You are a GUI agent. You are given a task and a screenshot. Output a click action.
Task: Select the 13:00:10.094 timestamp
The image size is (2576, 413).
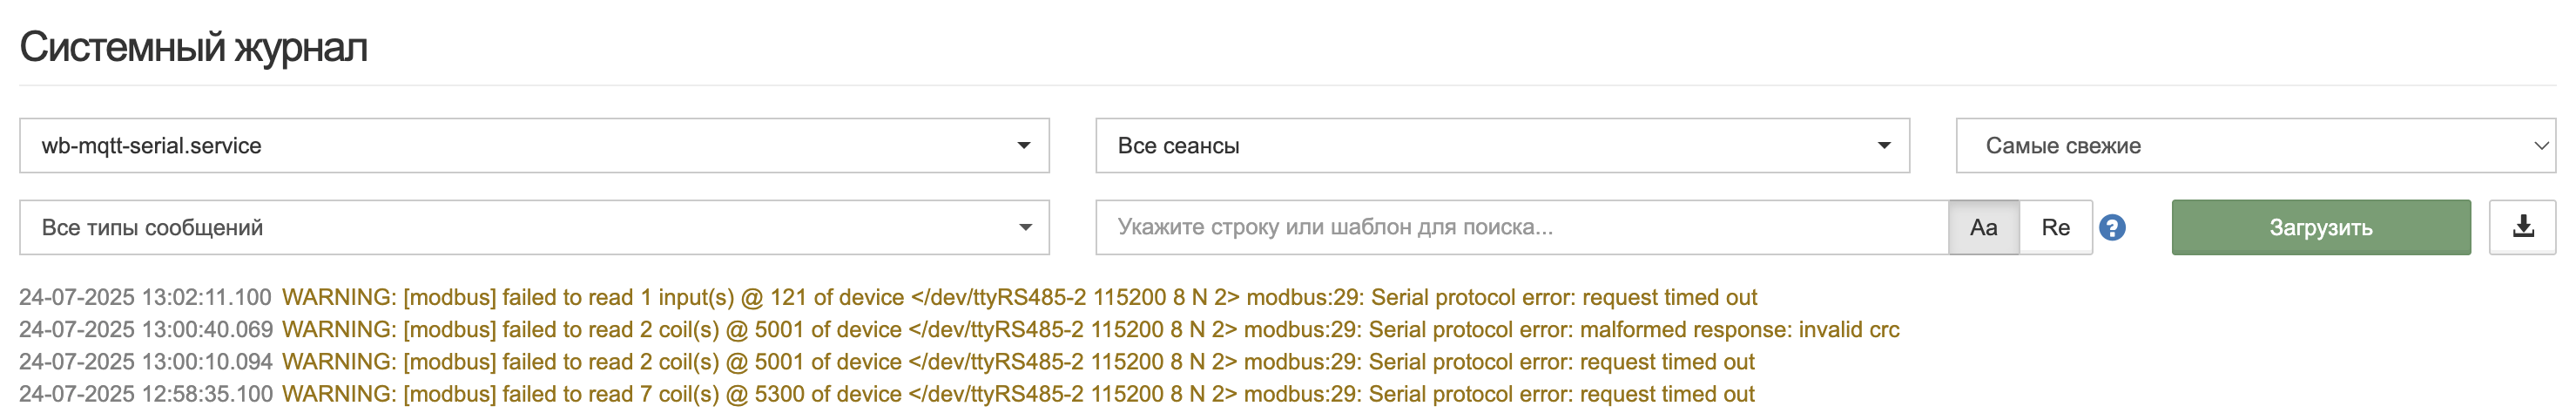(207, 362)
